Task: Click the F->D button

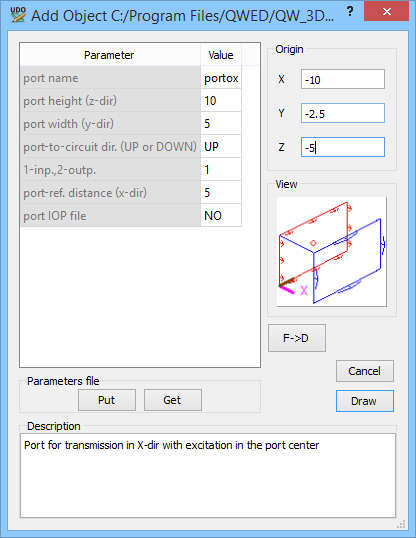Action: [297, 338]
